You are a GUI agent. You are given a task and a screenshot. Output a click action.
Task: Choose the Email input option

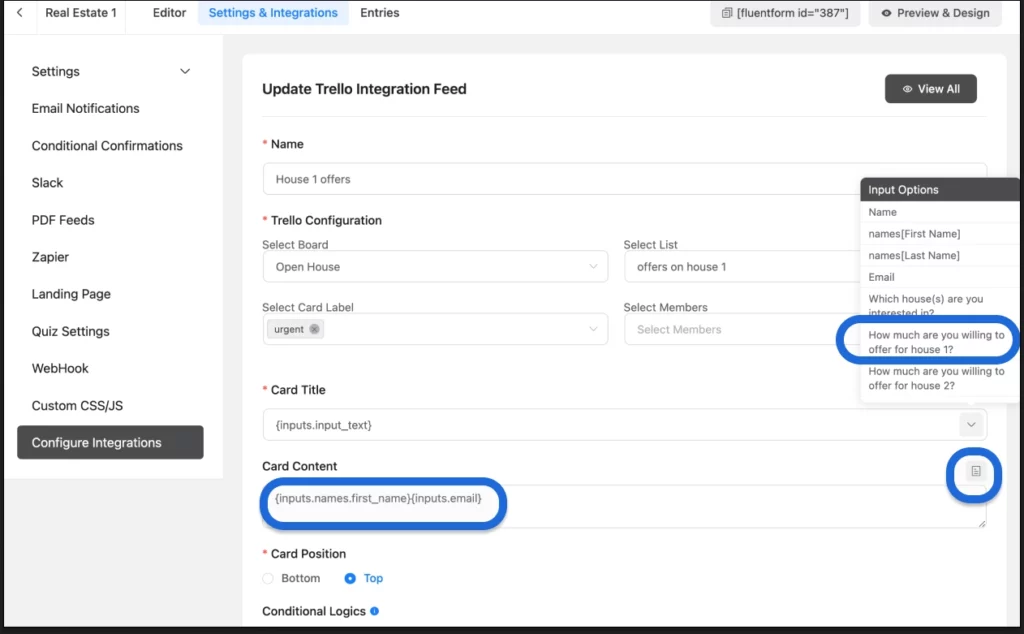940,277
